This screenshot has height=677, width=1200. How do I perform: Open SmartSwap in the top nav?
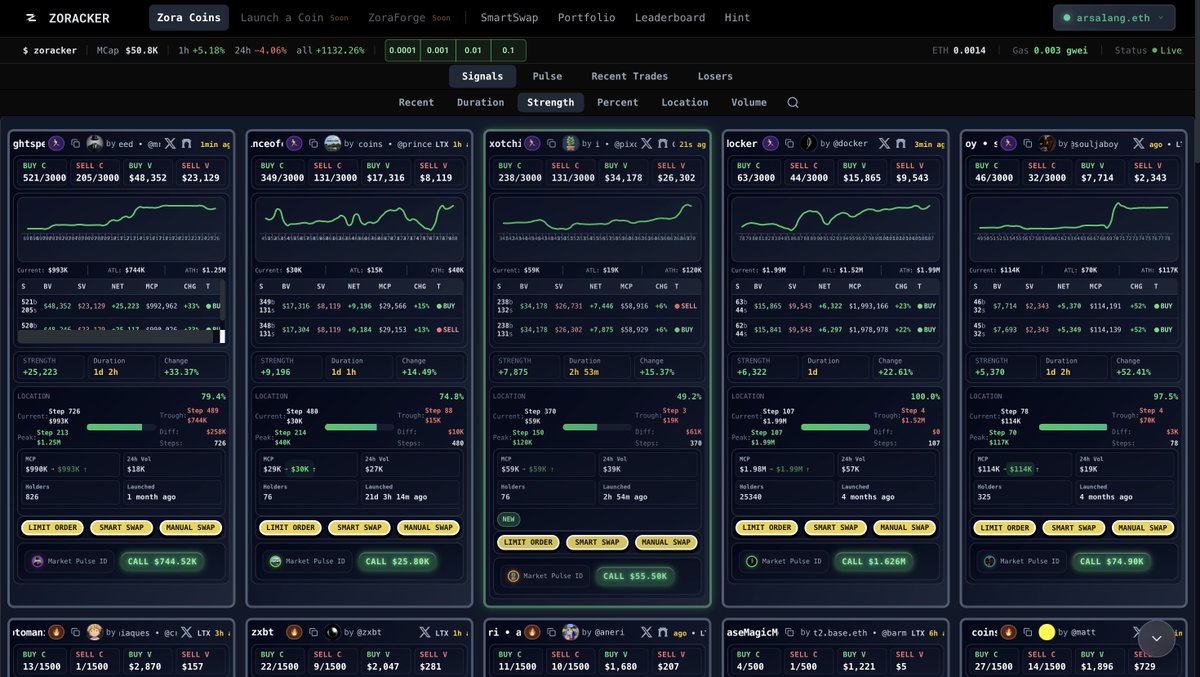pyautogui.click(x=510, y=17)
